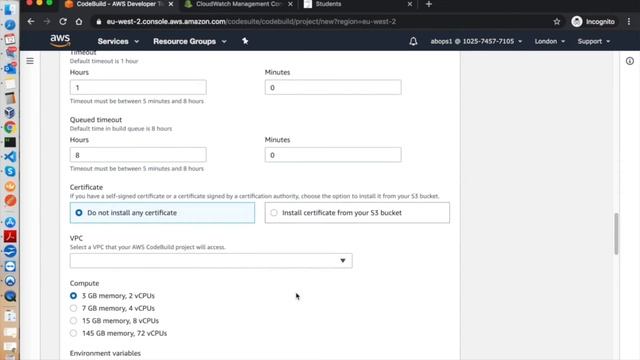Viewport: 640px width, 360px height.
Task: Open the notifications bell in AWS header
Action: [x=413, y=41]
